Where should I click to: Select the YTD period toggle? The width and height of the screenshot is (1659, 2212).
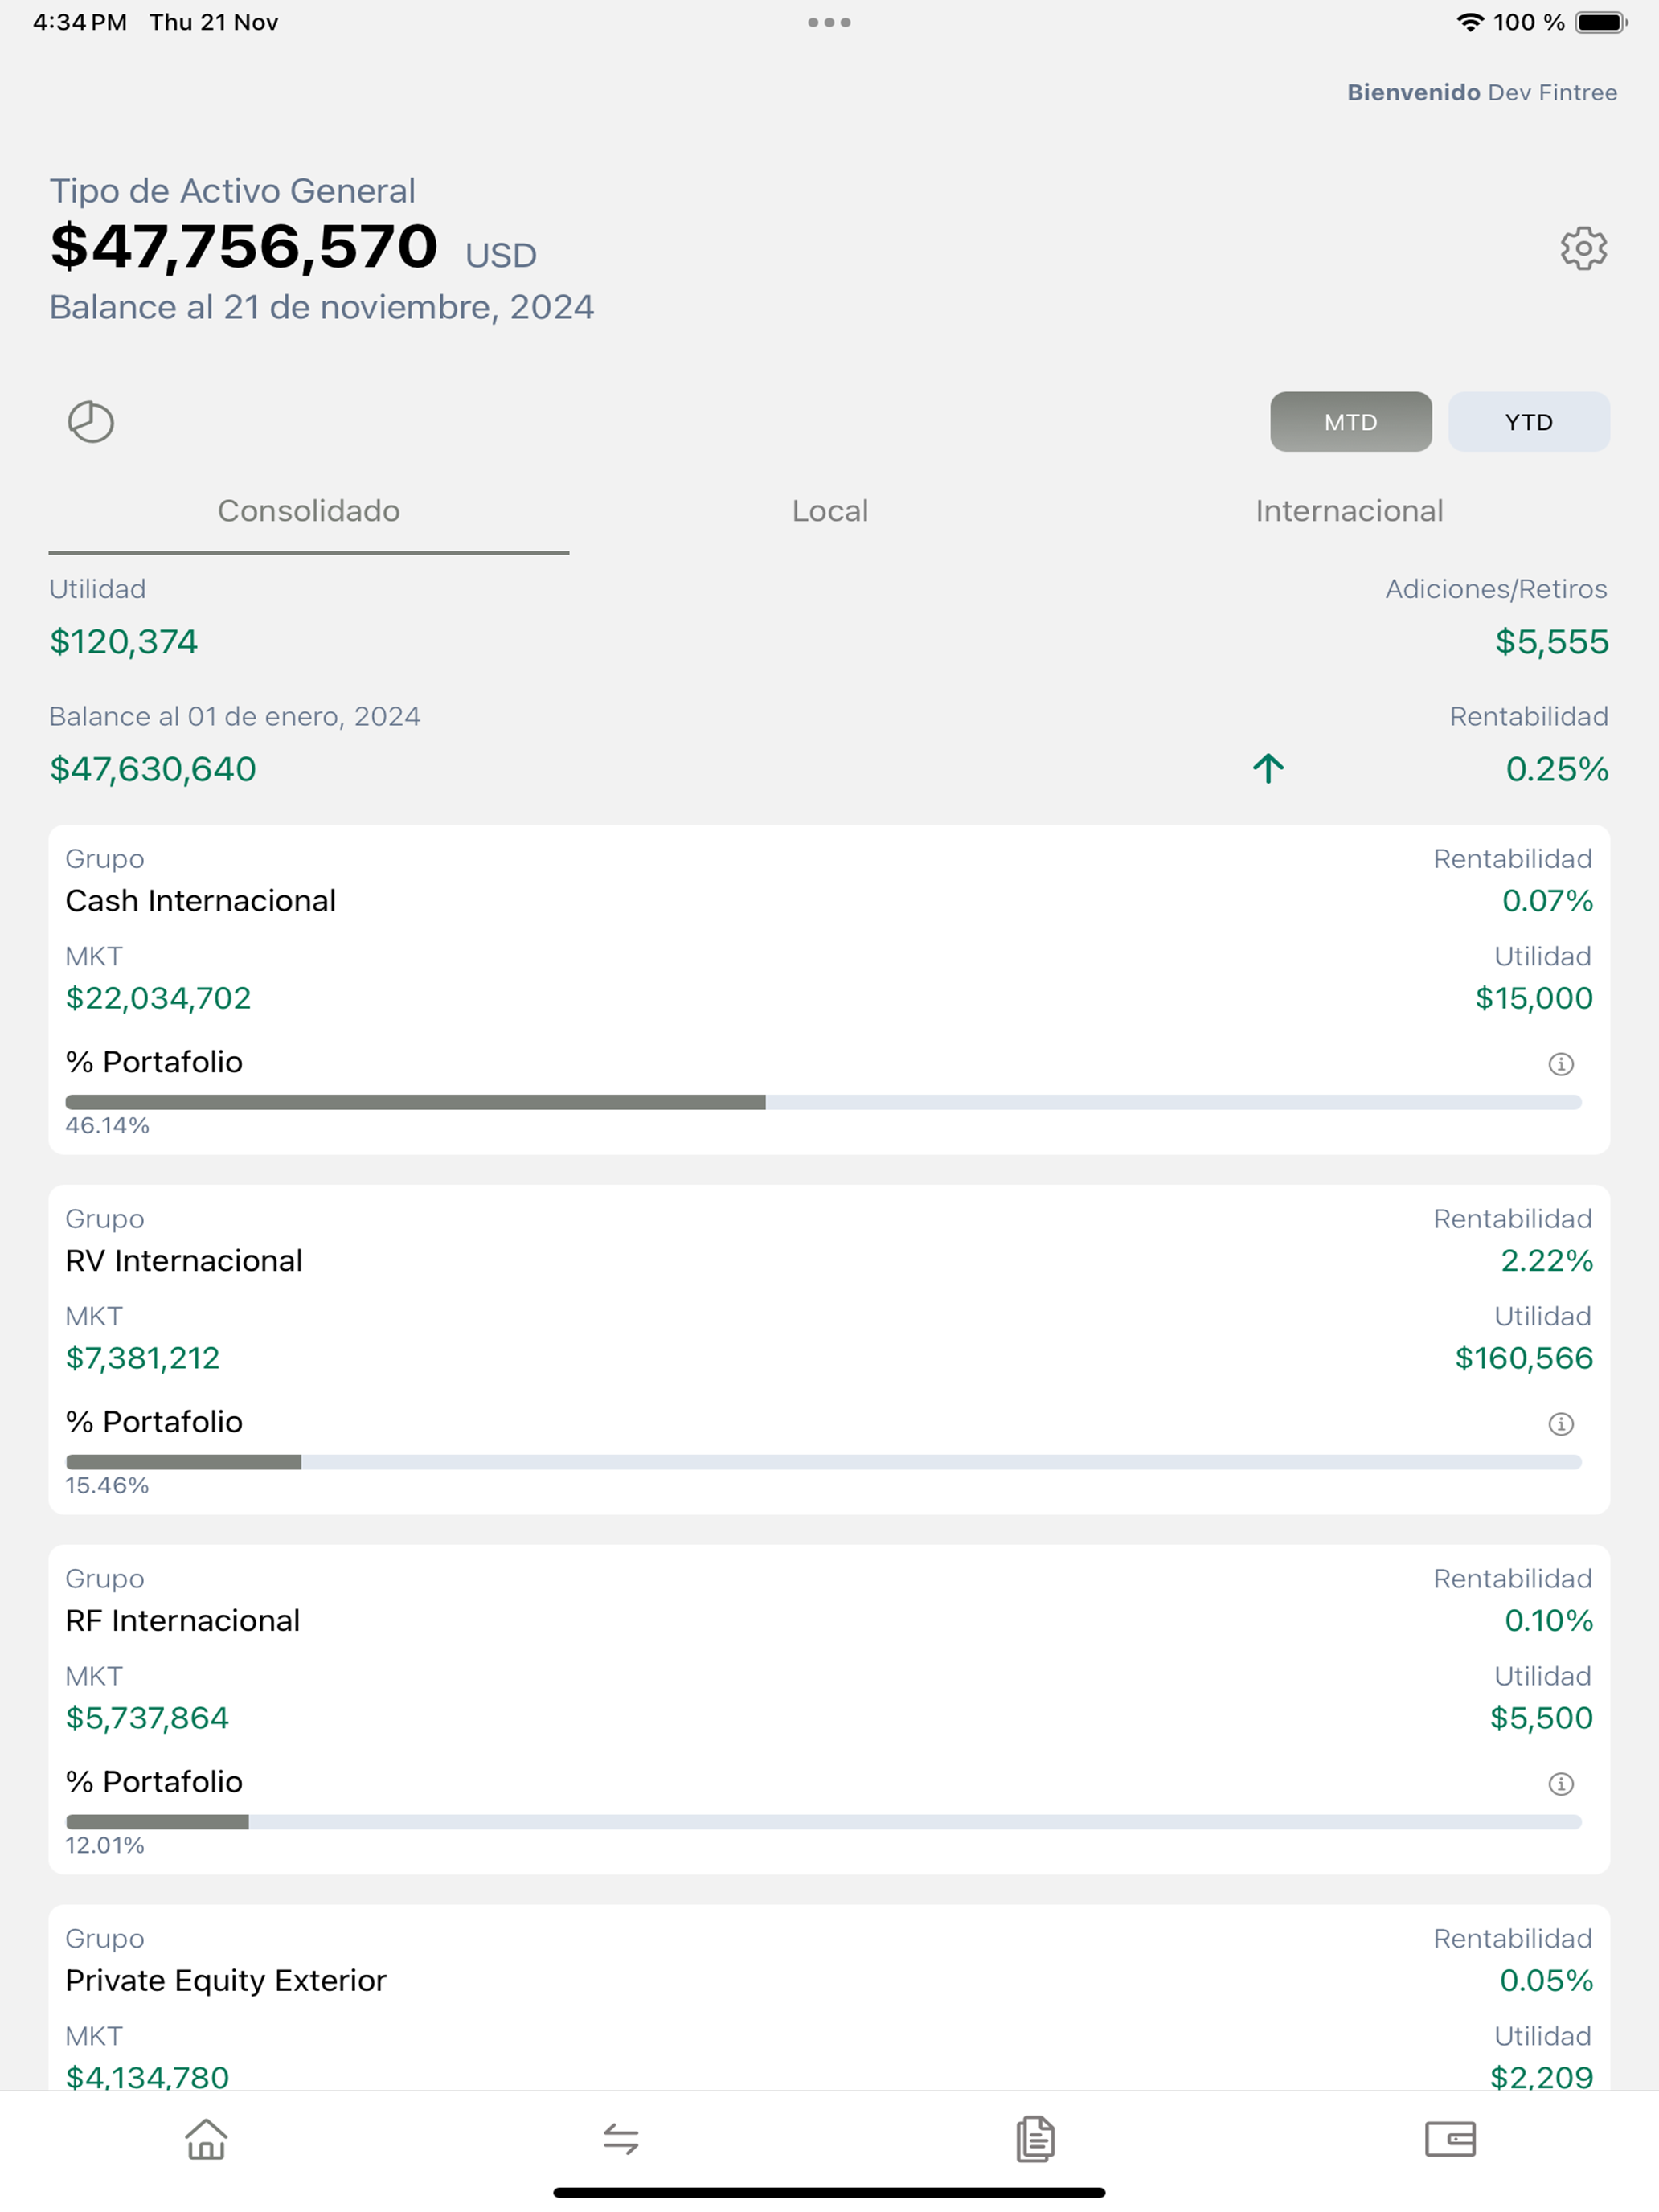click(x=1529, y=422)
